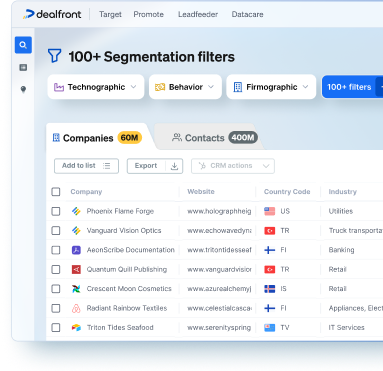
Task: Expand the Firmographic filter dropdown
Action: click(271, 87)
